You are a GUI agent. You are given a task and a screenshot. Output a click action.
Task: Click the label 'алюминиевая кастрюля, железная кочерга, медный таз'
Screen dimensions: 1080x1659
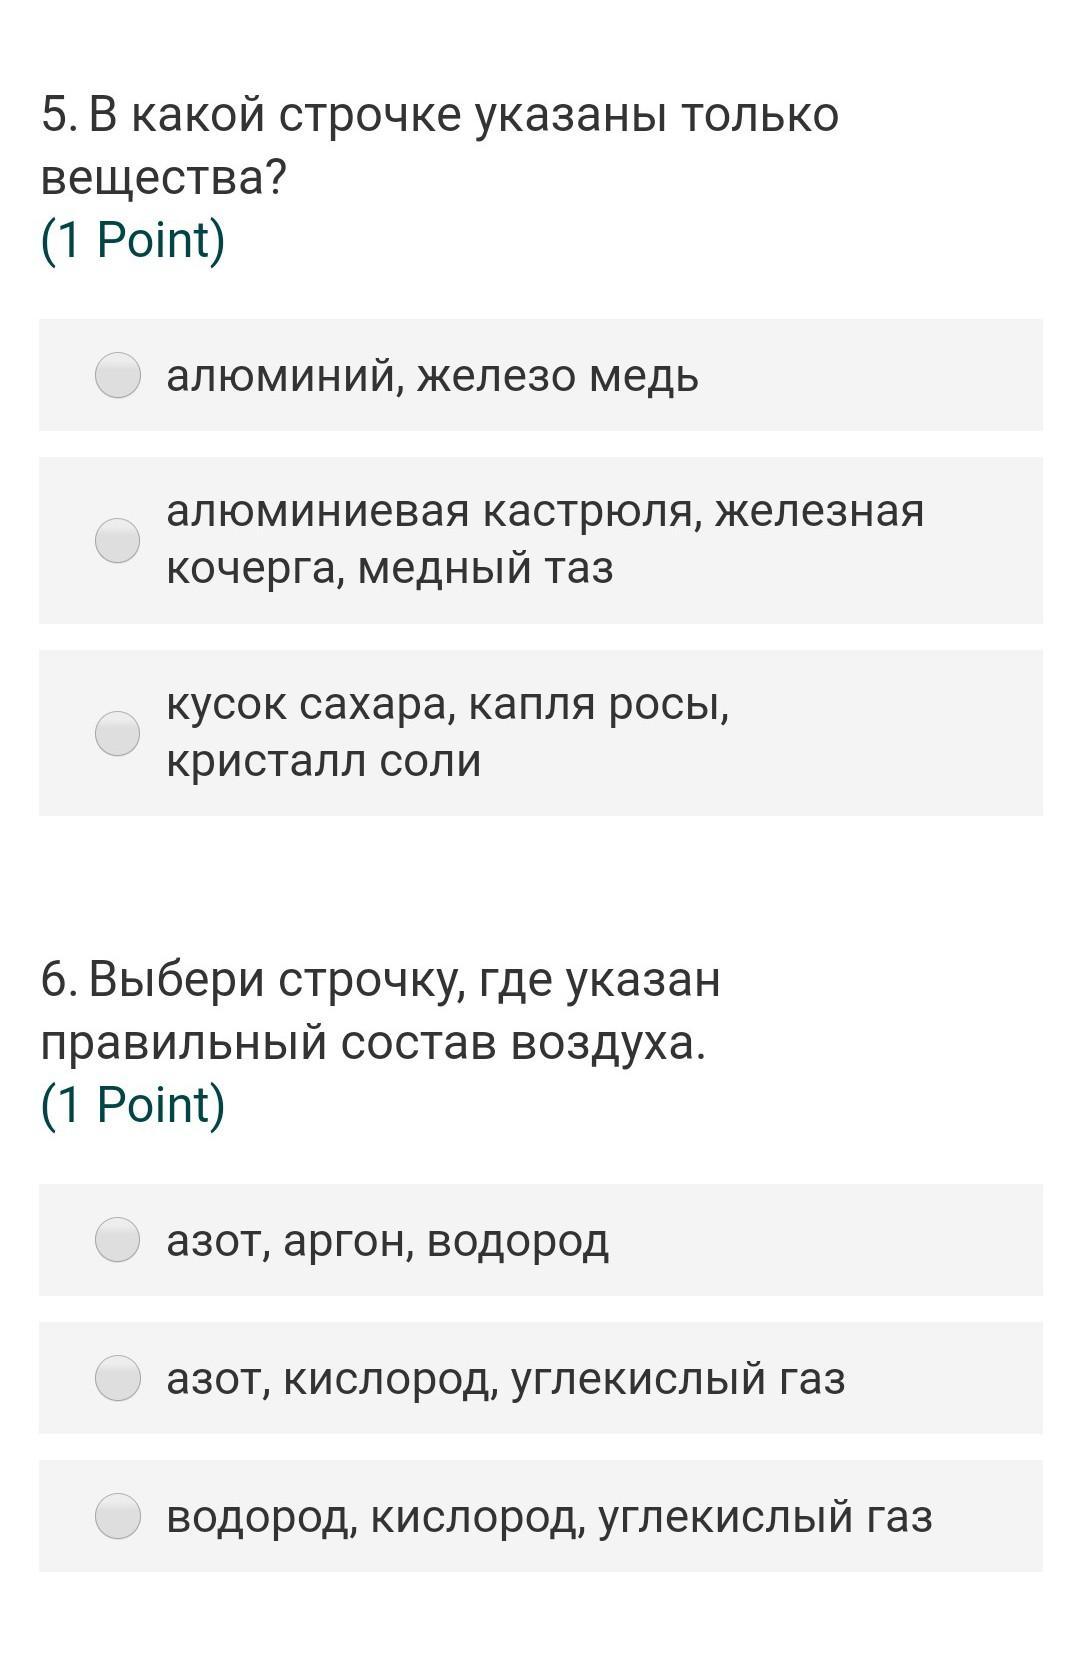(545, 540)
